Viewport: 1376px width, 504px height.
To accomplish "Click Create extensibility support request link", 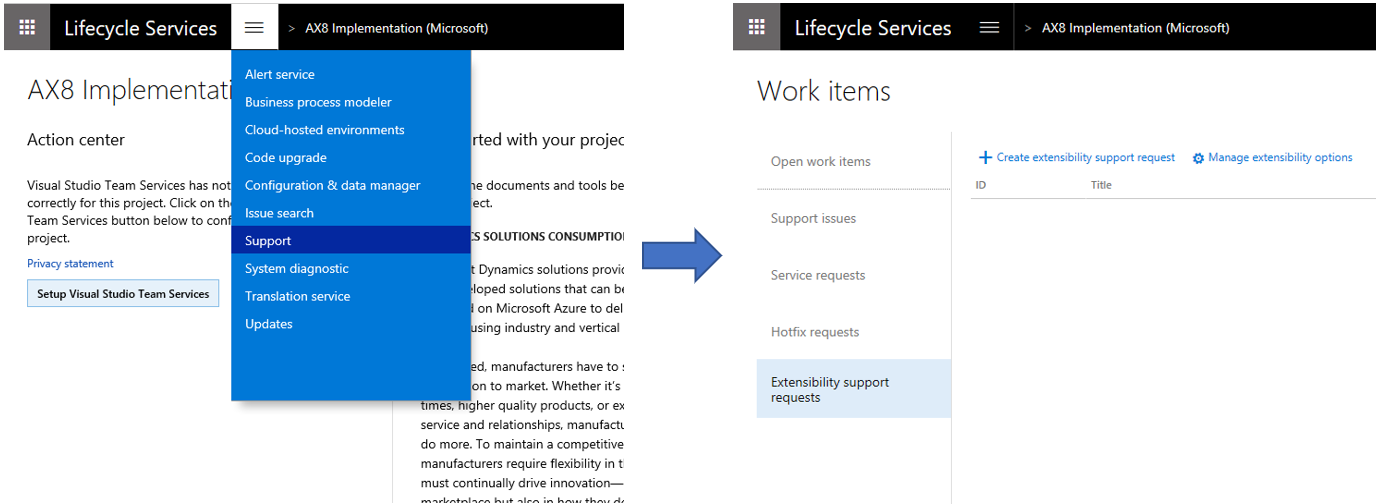I will [x=1086, y=158].
